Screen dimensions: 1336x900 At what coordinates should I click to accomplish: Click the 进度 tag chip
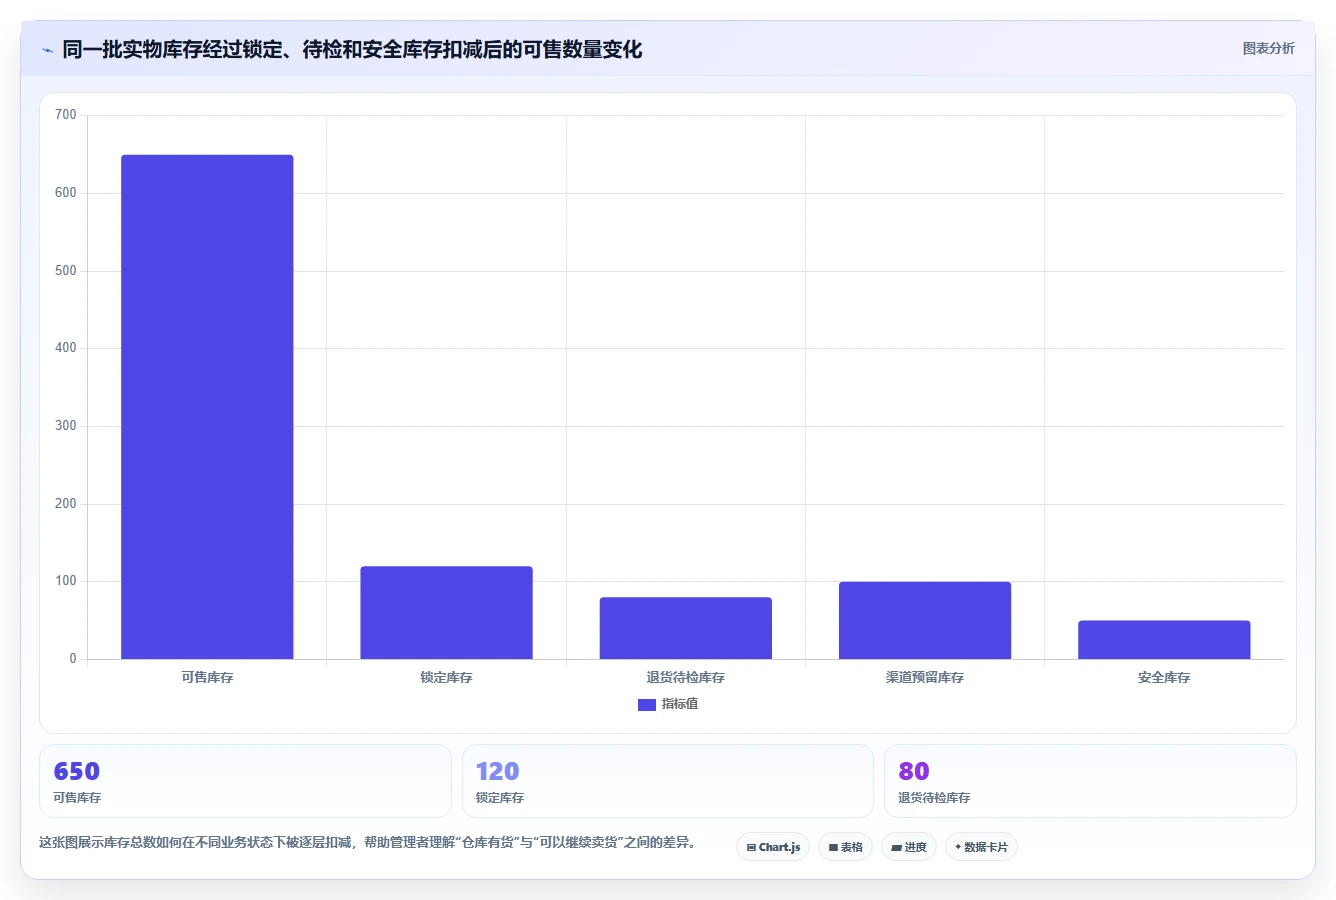[x=908, y=847]
